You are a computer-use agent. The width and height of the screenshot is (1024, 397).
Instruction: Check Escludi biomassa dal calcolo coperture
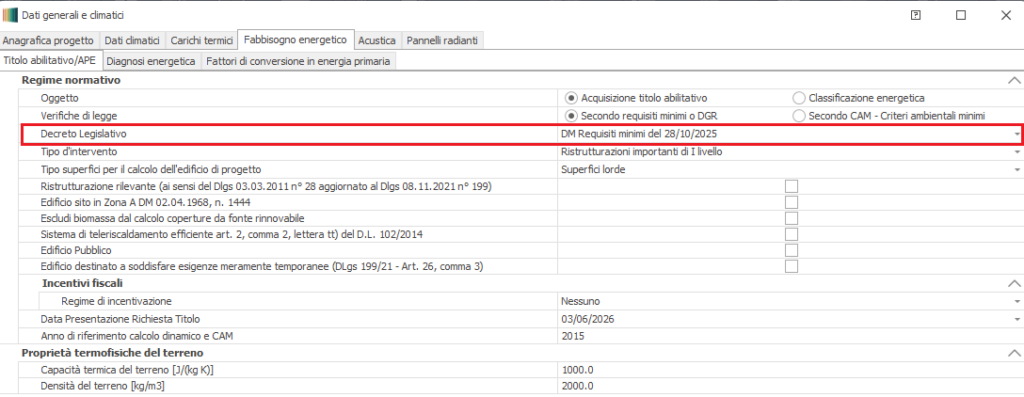tap(792, 218)
